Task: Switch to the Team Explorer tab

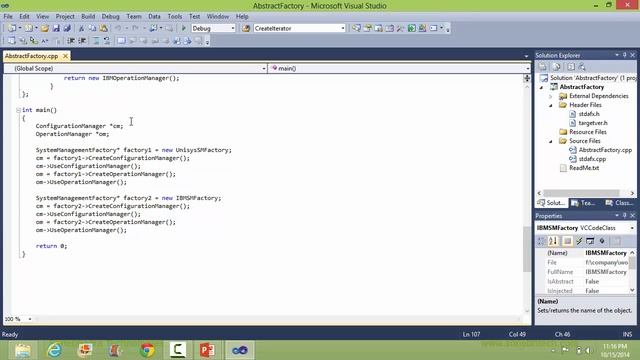Action: click(x=584, y=203)
